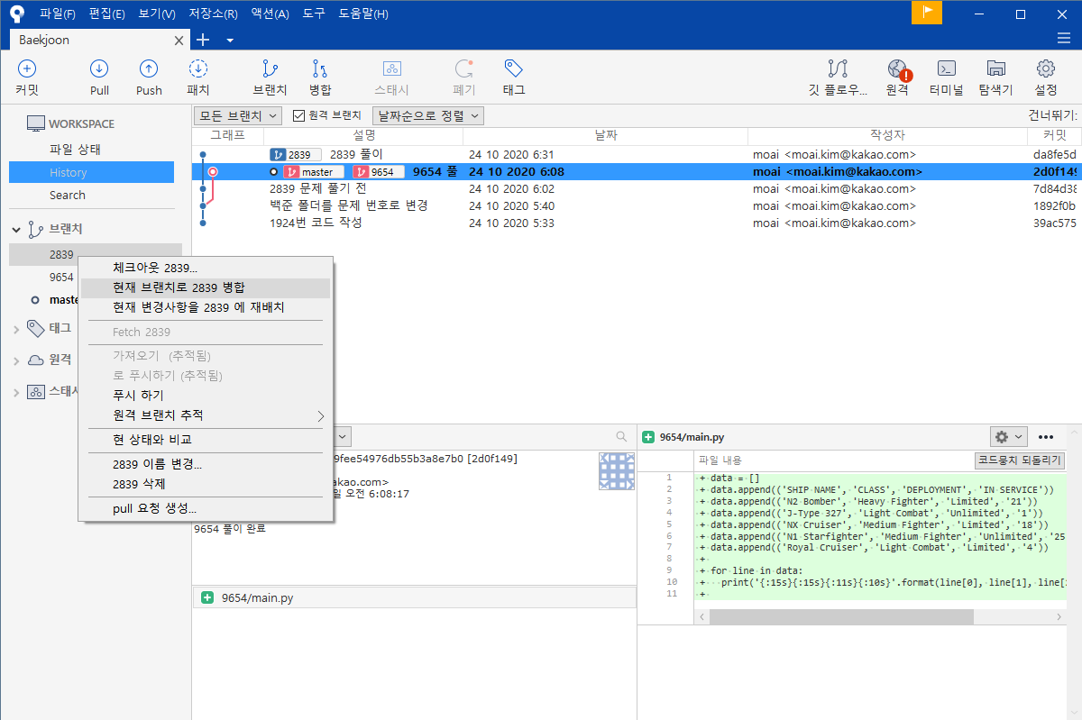Viewport: 1082px width, 720px height.
Task: Open the tab list dropdown arrow
Action: click(x=230, y=40)
